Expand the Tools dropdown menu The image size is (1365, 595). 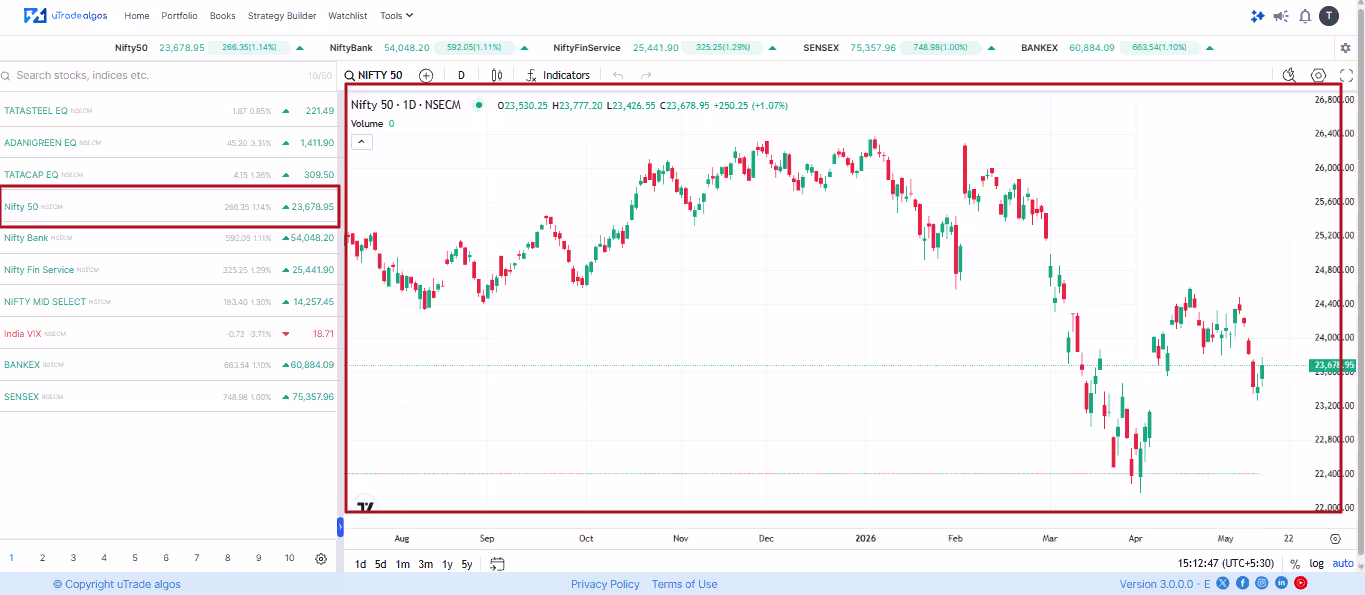397,16
